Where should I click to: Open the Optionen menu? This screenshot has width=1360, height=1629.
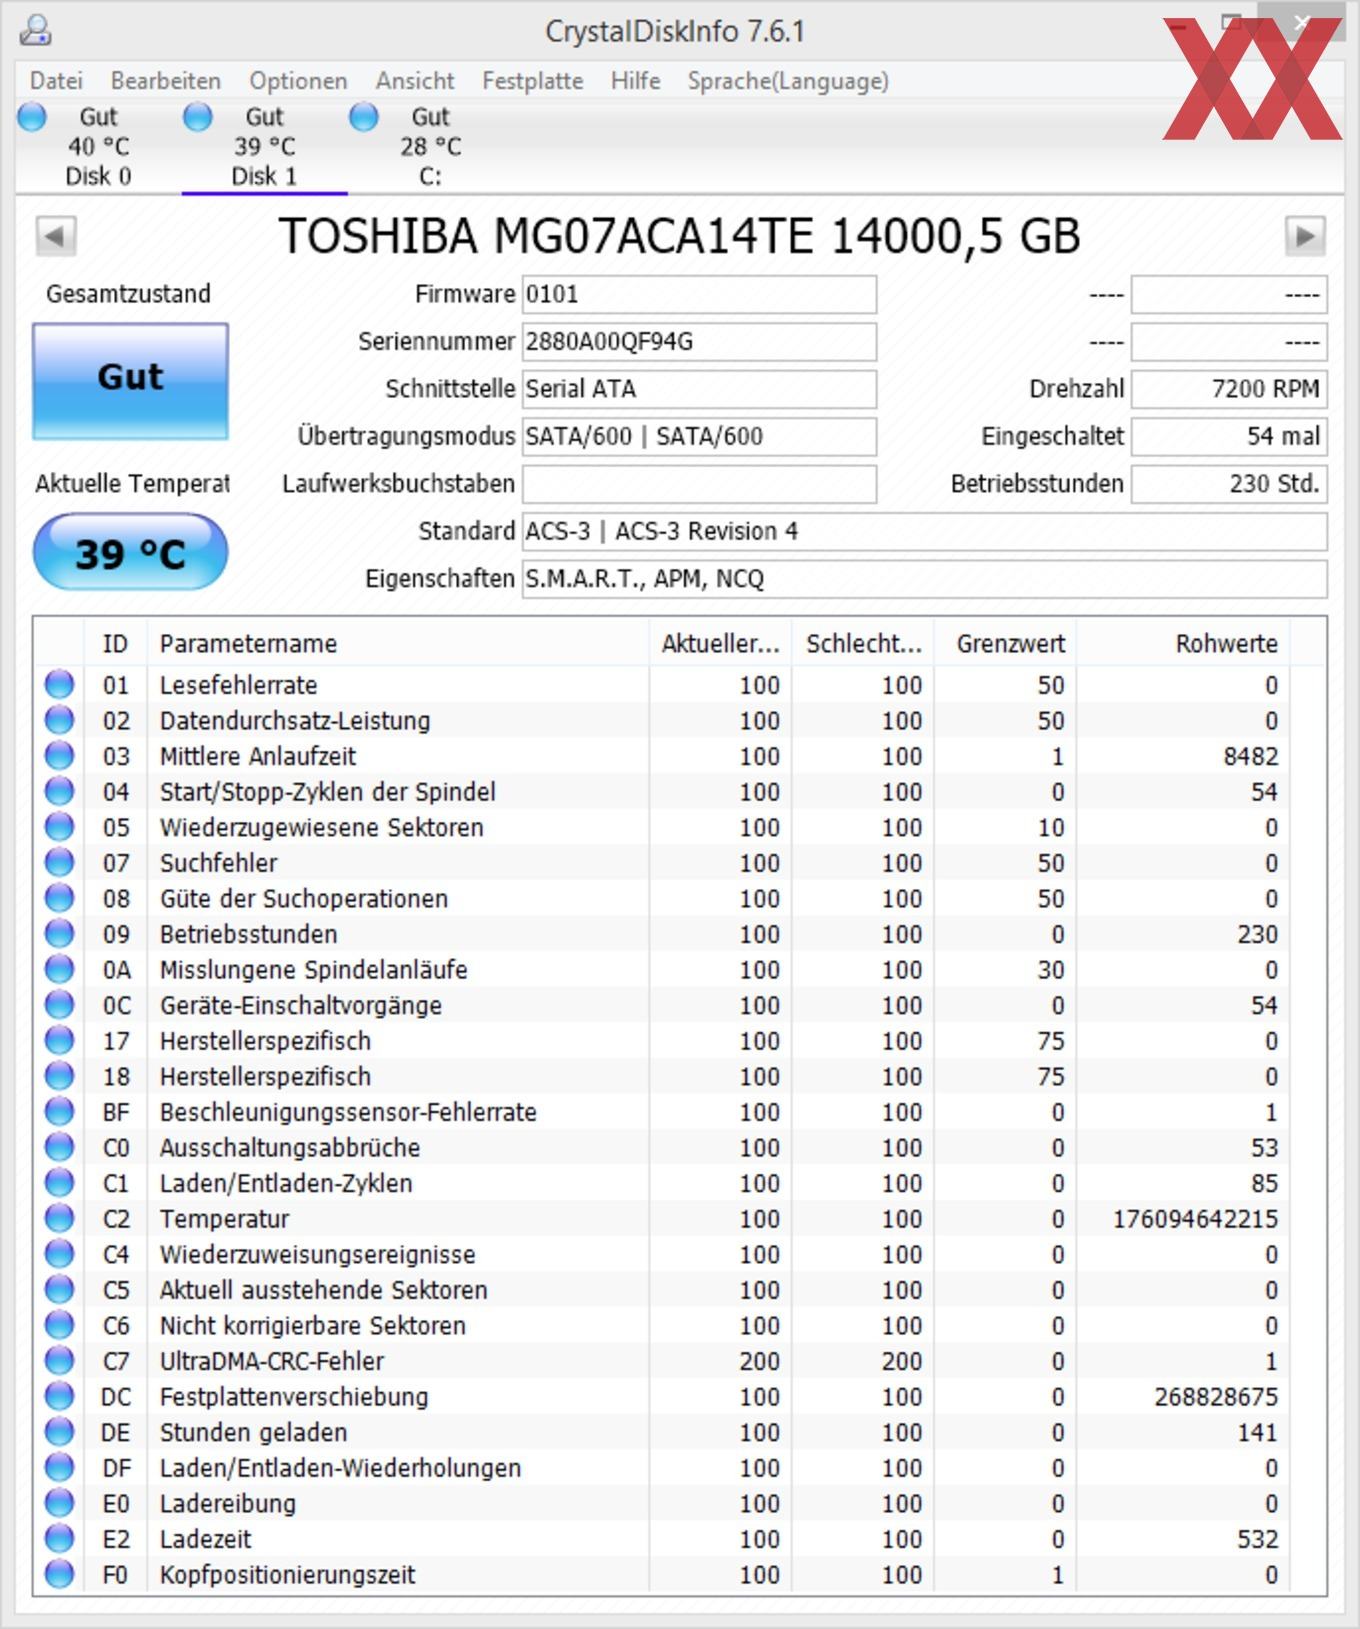(x=298, y=81)
